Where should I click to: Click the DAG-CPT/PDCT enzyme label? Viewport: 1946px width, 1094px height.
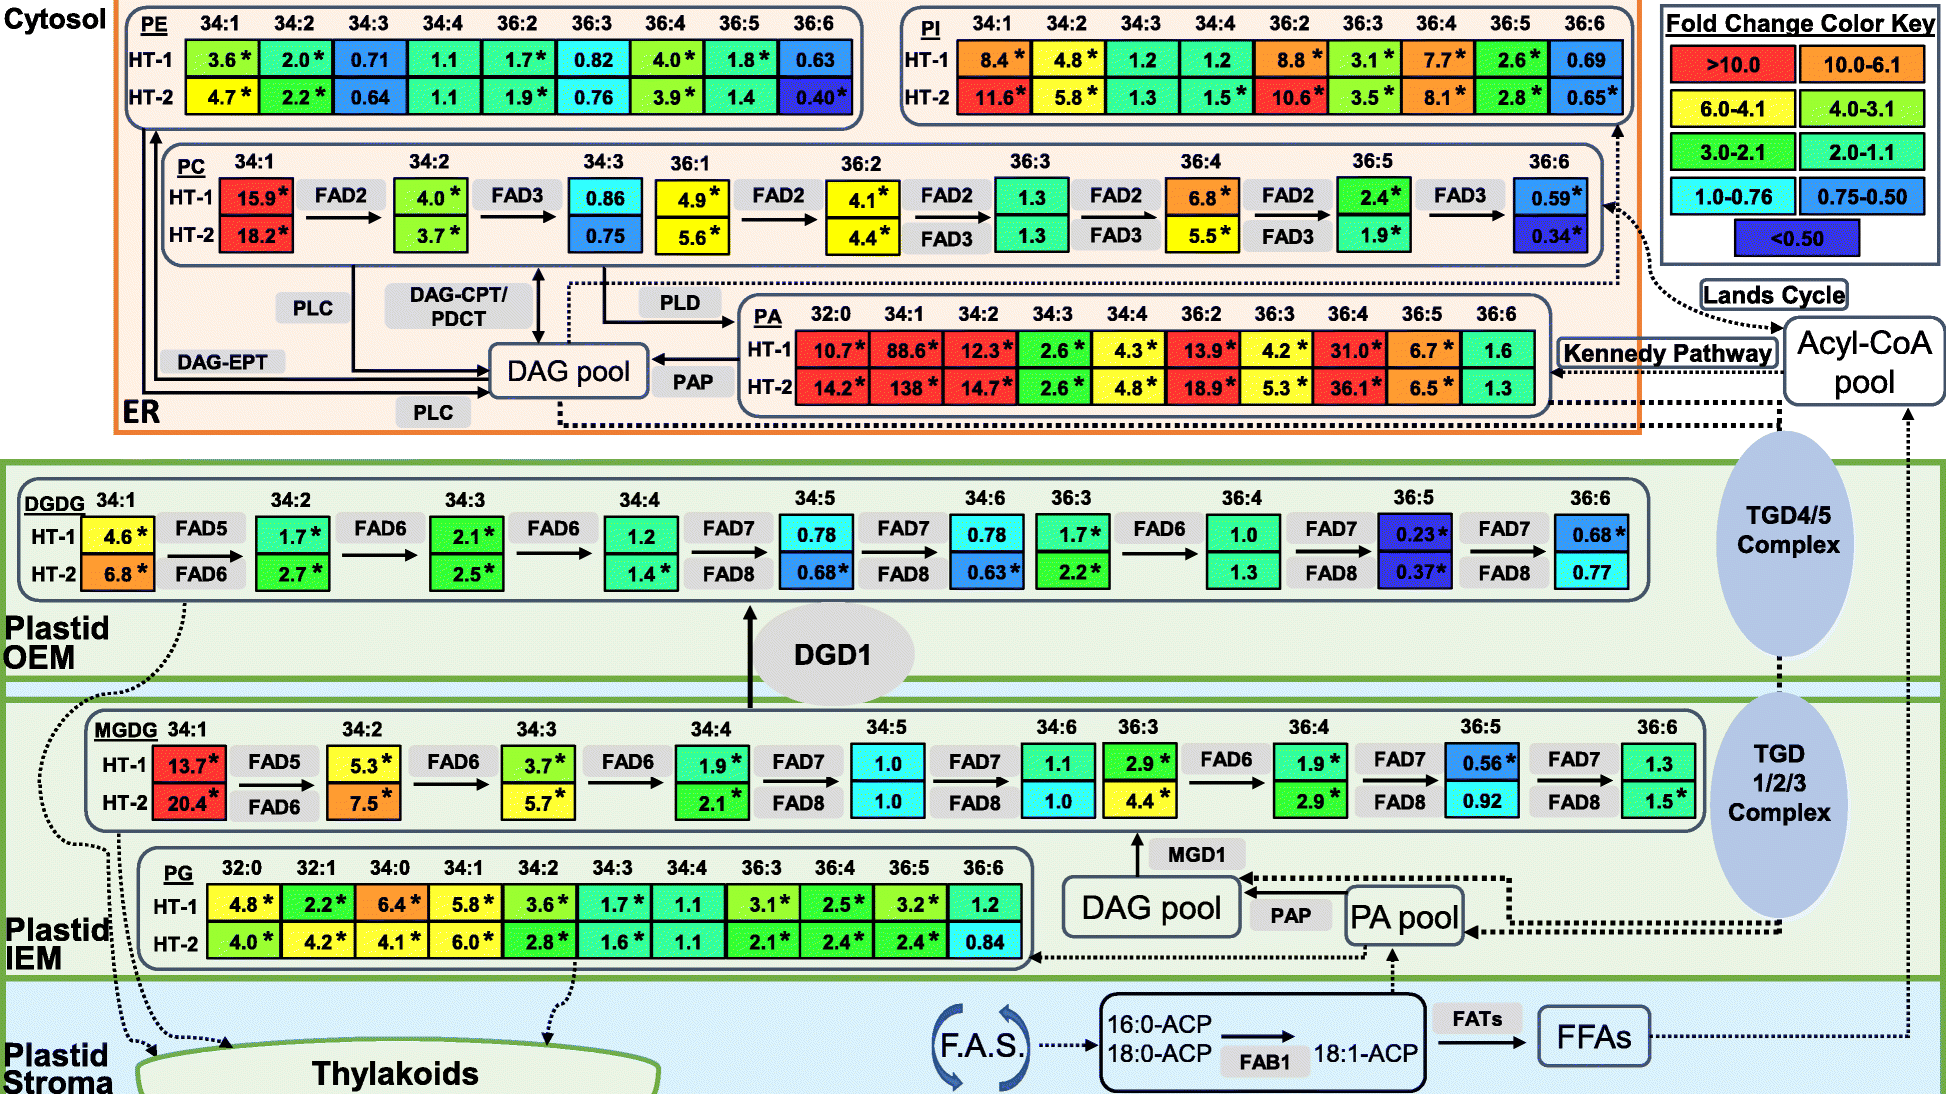coord(458,306)
